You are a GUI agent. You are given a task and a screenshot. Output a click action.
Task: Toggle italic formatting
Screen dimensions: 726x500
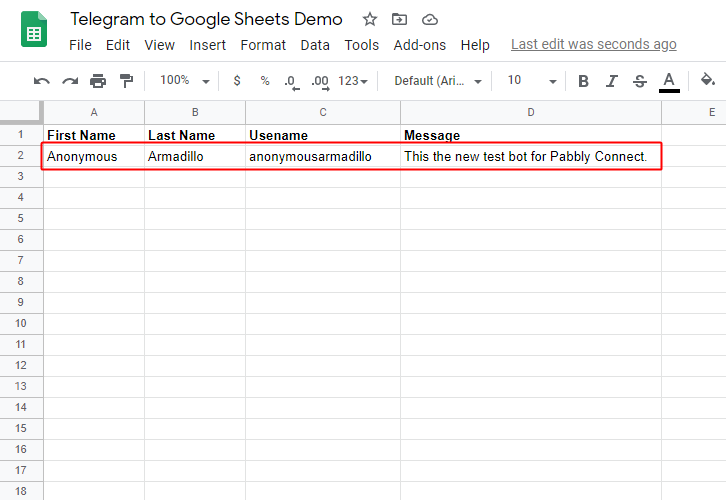(612, 81)
